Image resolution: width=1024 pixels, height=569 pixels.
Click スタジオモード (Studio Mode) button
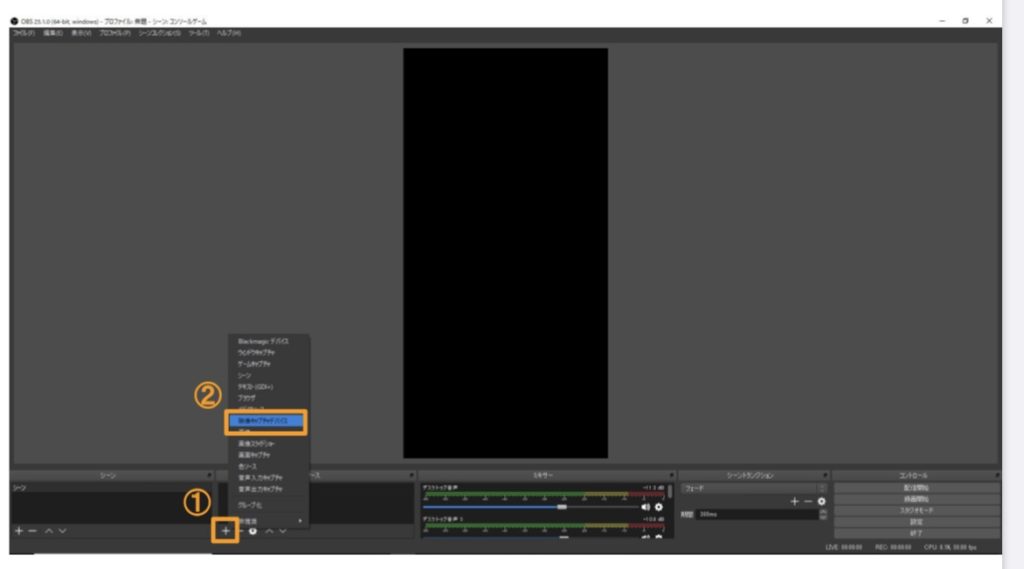coord(916,510)
